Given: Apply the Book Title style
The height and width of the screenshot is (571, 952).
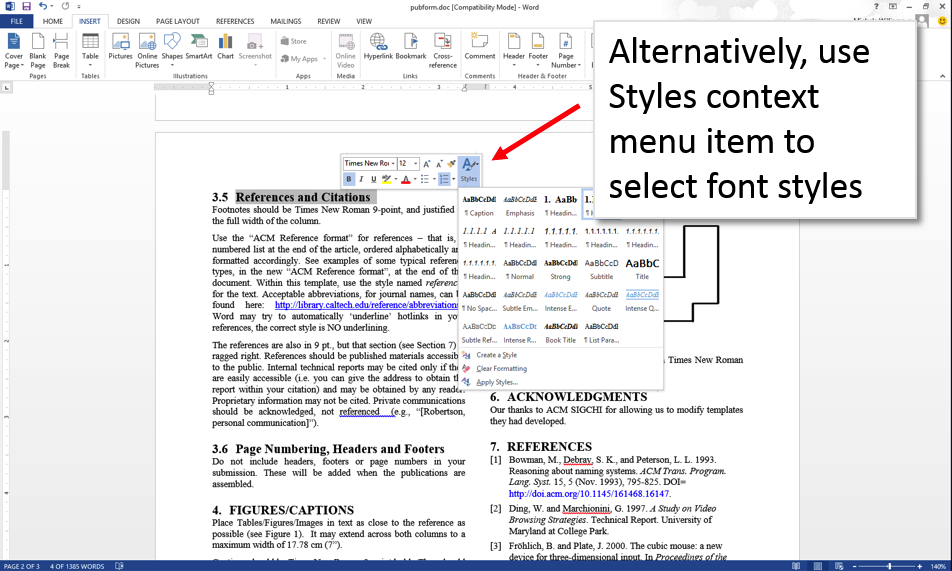Looking at the screenshot, I should (x=560, y=333).
